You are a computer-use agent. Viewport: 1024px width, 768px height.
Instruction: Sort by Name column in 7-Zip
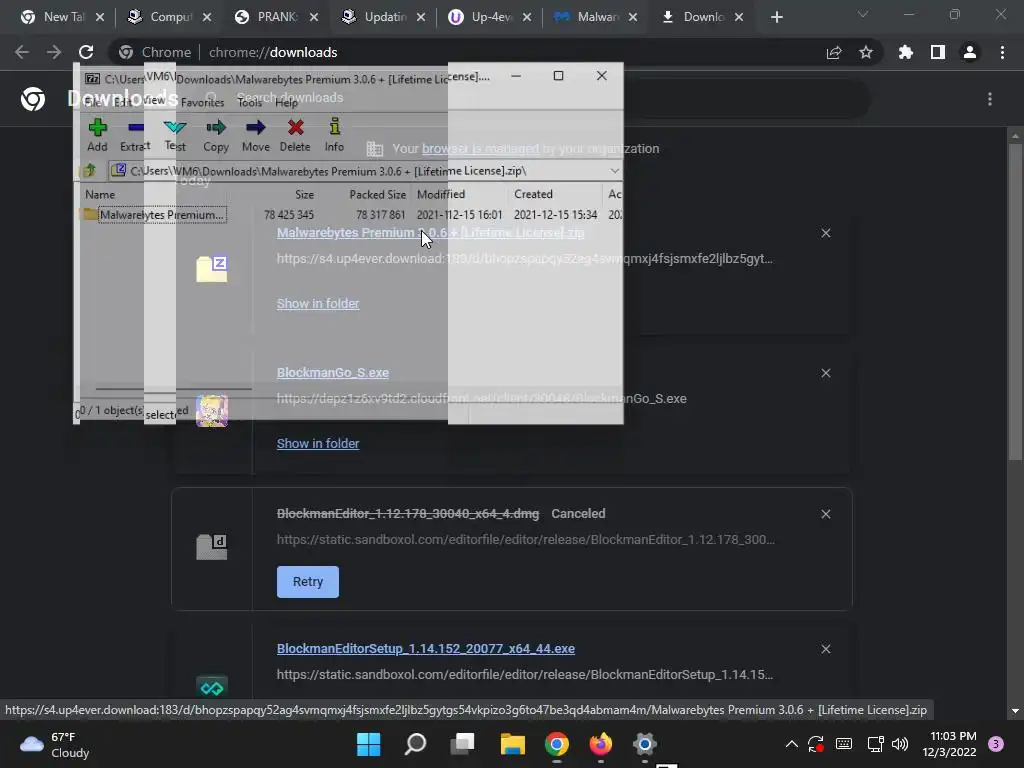pyautogui.click(x=100, y=195)
